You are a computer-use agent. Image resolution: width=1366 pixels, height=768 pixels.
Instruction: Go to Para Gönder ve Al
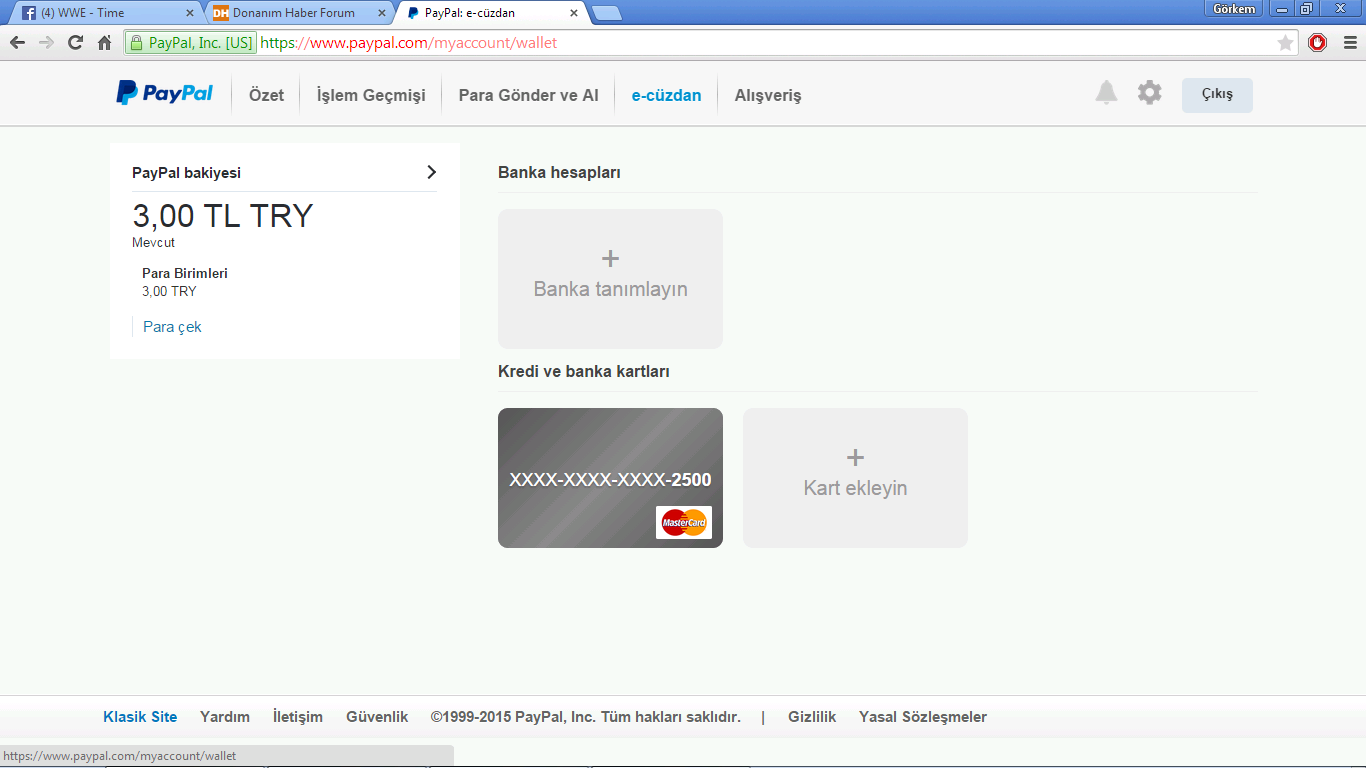coord(528,95)
